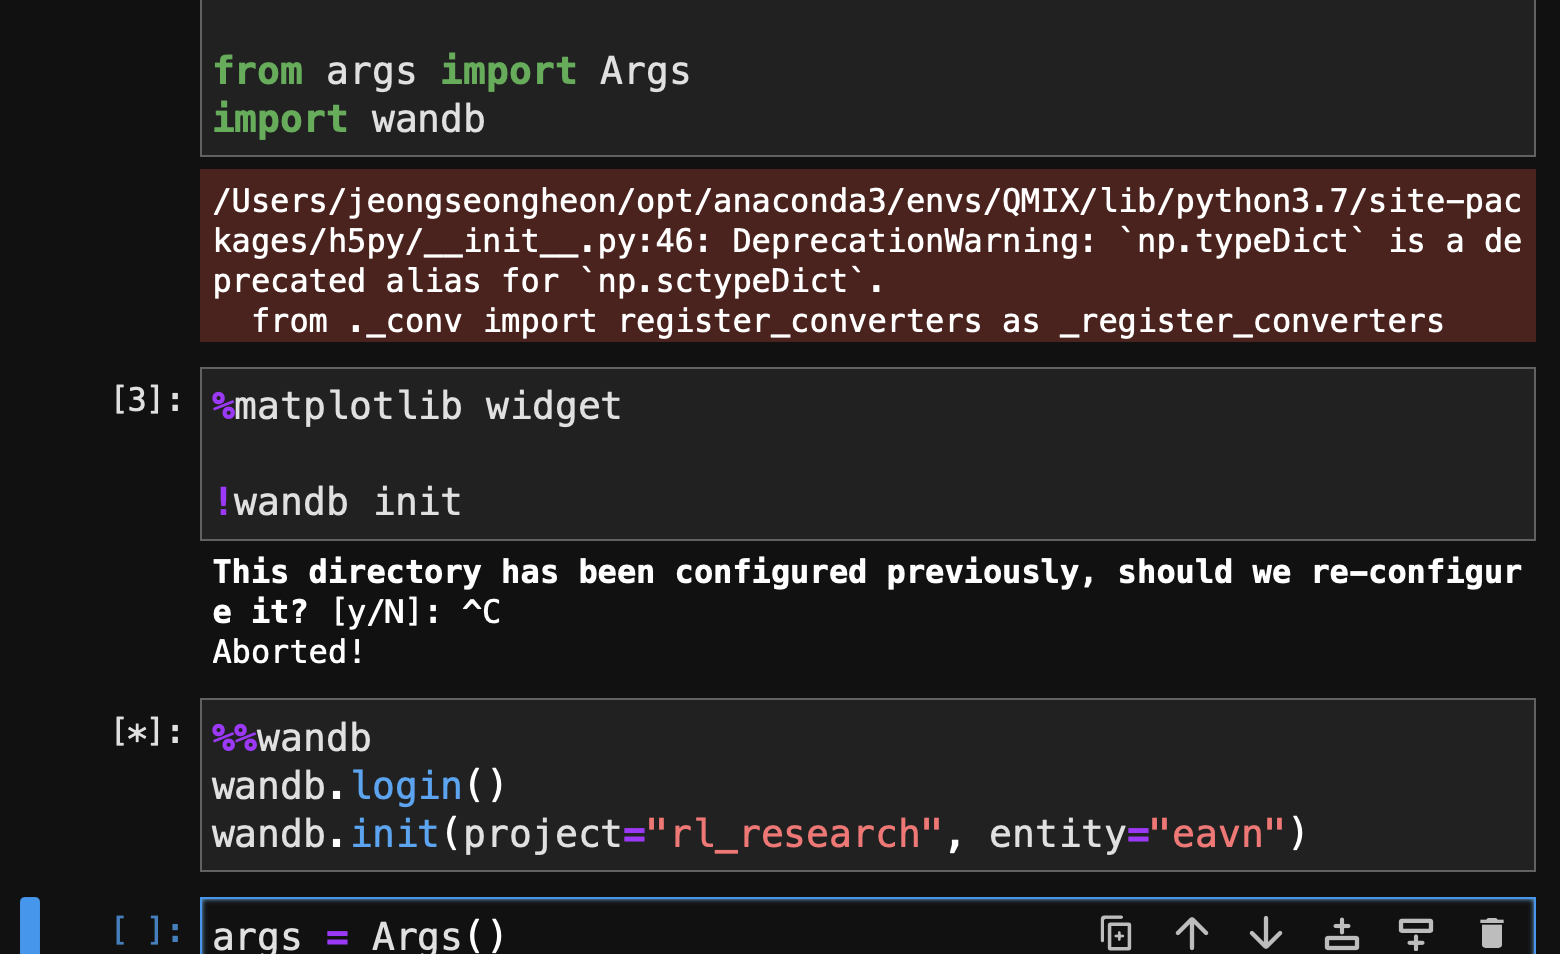Select the [3]: cell prompt
Screen dimensions: 1560x954
click(147, 400)
